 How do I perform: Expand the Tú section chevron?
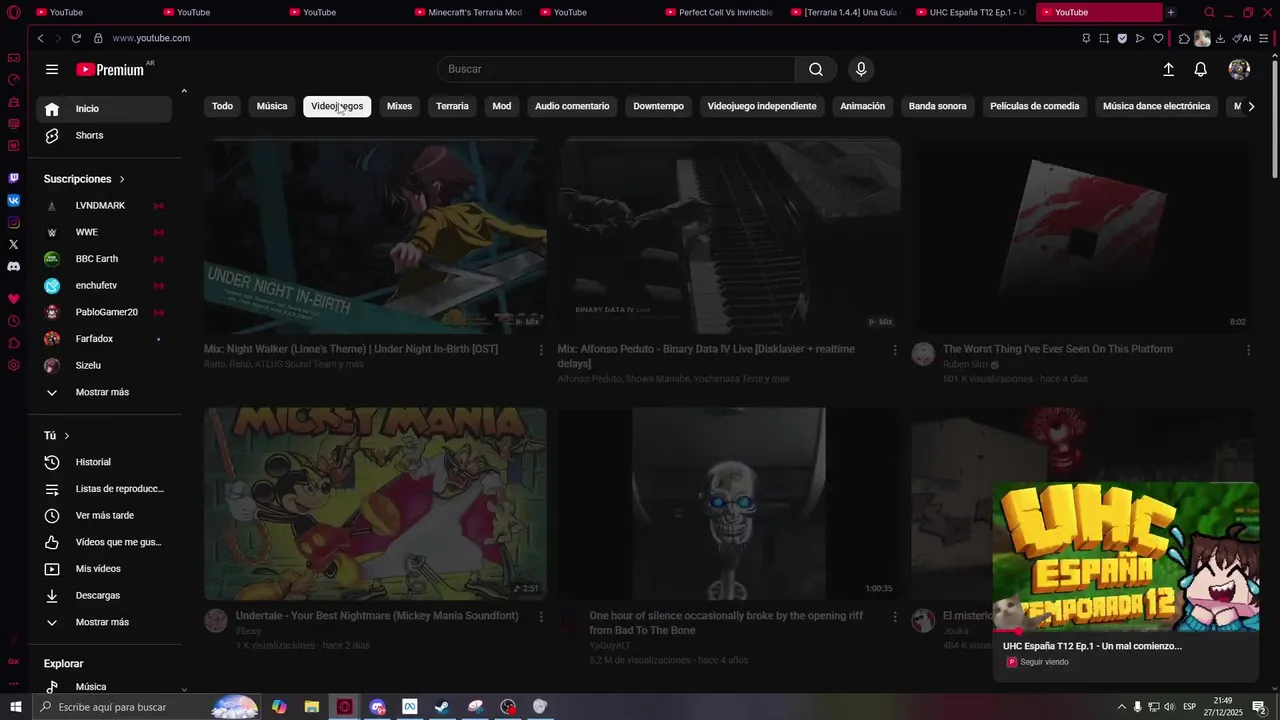67,436
